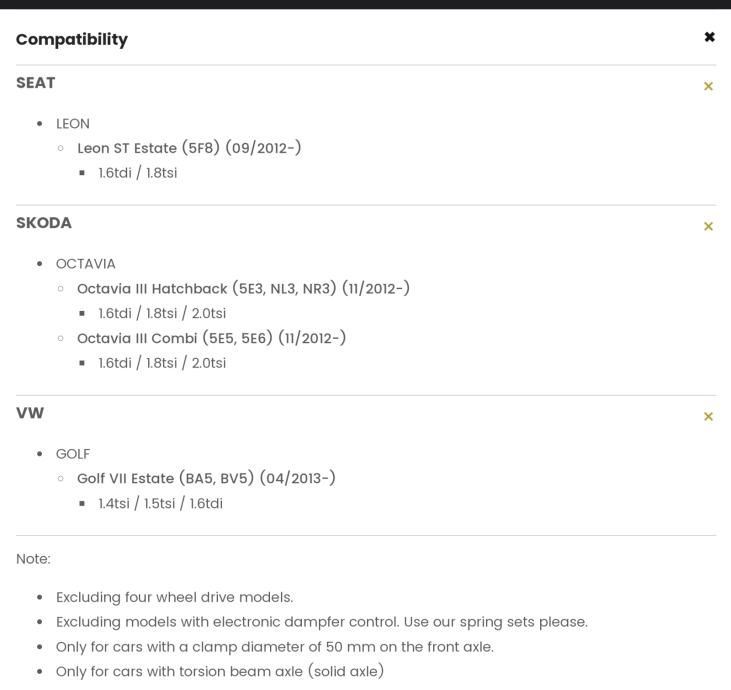Viewport: 731px width, 690px height.
Task: Close the Compatibility panel with black X
Action: pos(709,37)
